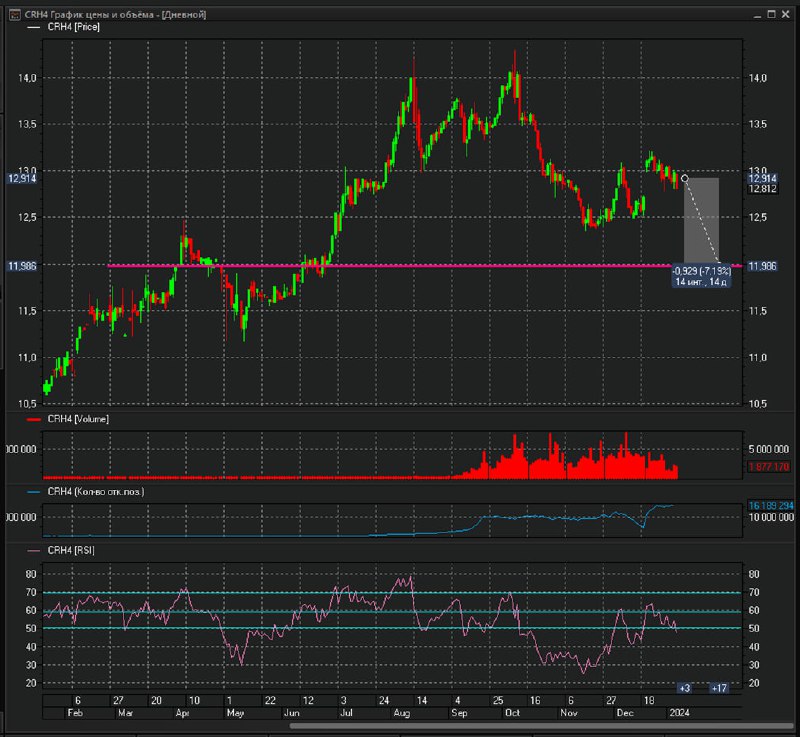
Task: Click the "2024" year label on the time axis
Action: click(x=679, y=713)
